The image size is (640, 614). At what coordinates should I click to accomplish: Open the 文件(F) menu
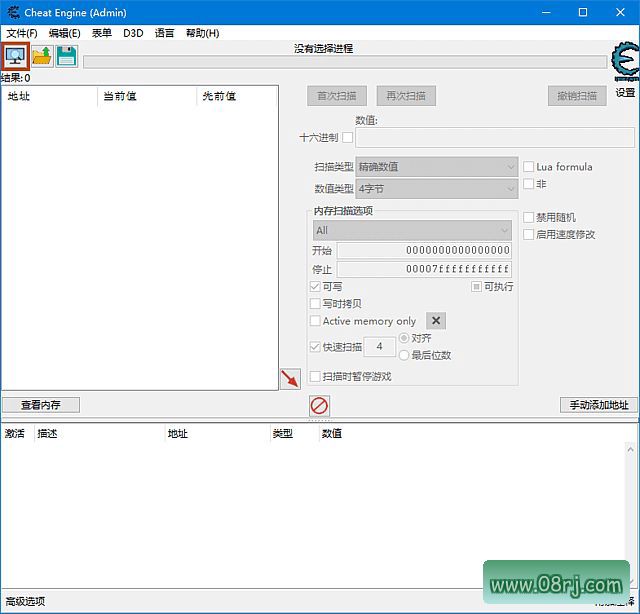[22, 33]
